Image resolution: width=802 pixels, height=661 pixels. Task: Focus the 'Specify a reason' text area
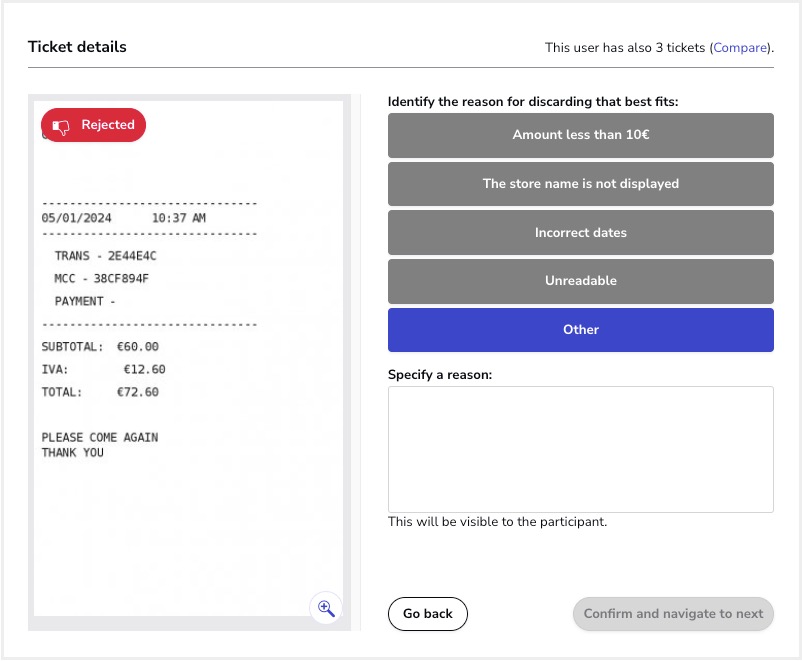(581, 450)
